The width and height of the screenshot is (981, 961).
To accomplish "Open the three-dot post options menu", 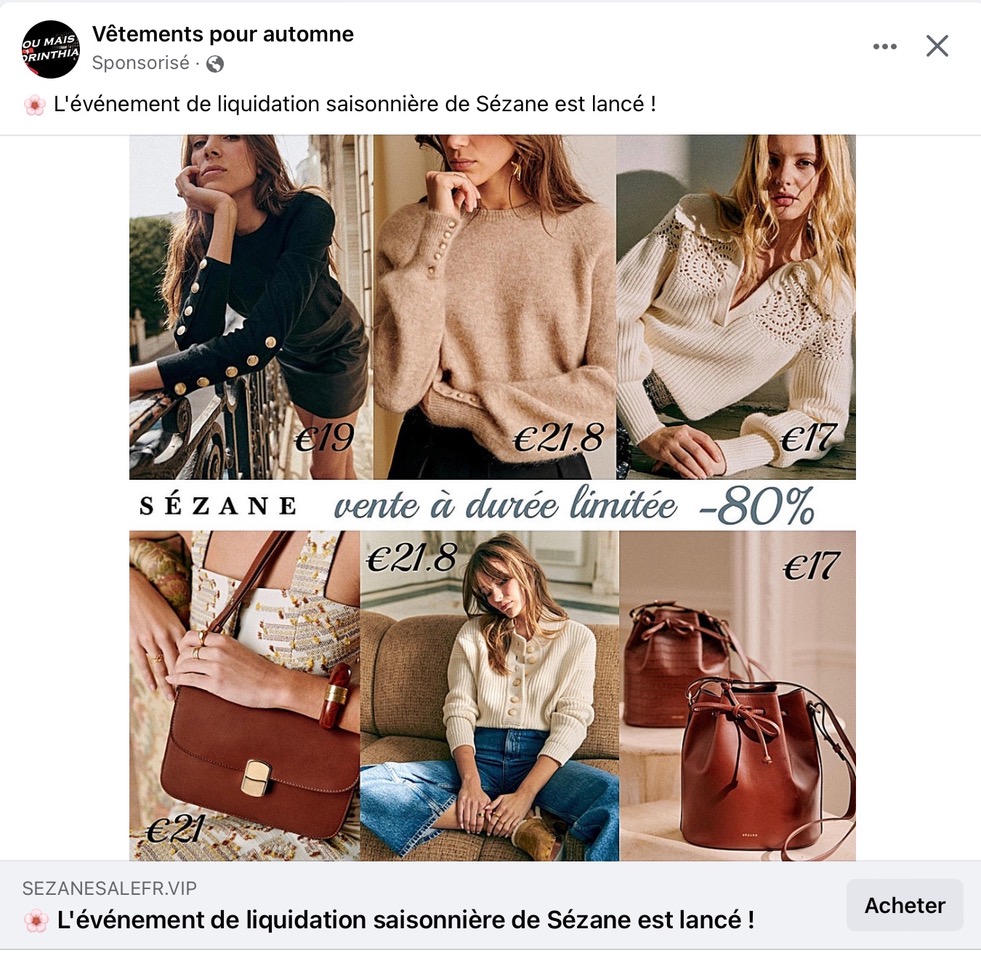I will [x=885, y=46].
